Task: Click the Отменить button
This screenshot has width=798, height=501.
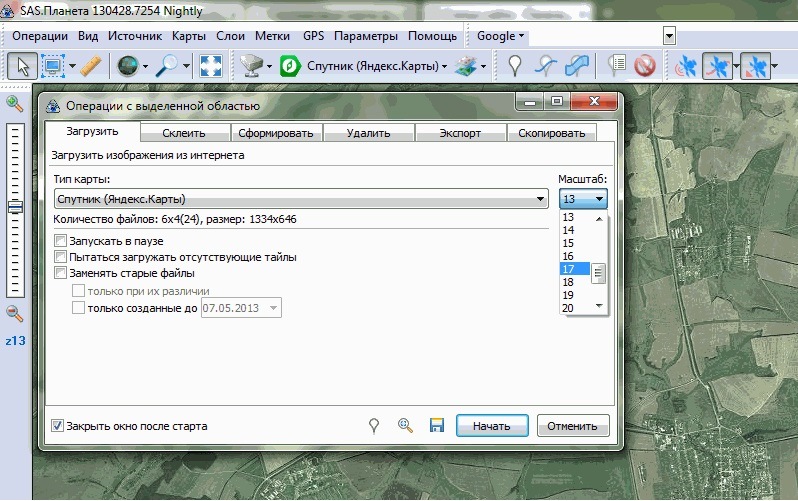Action: (x=572, y=426)
